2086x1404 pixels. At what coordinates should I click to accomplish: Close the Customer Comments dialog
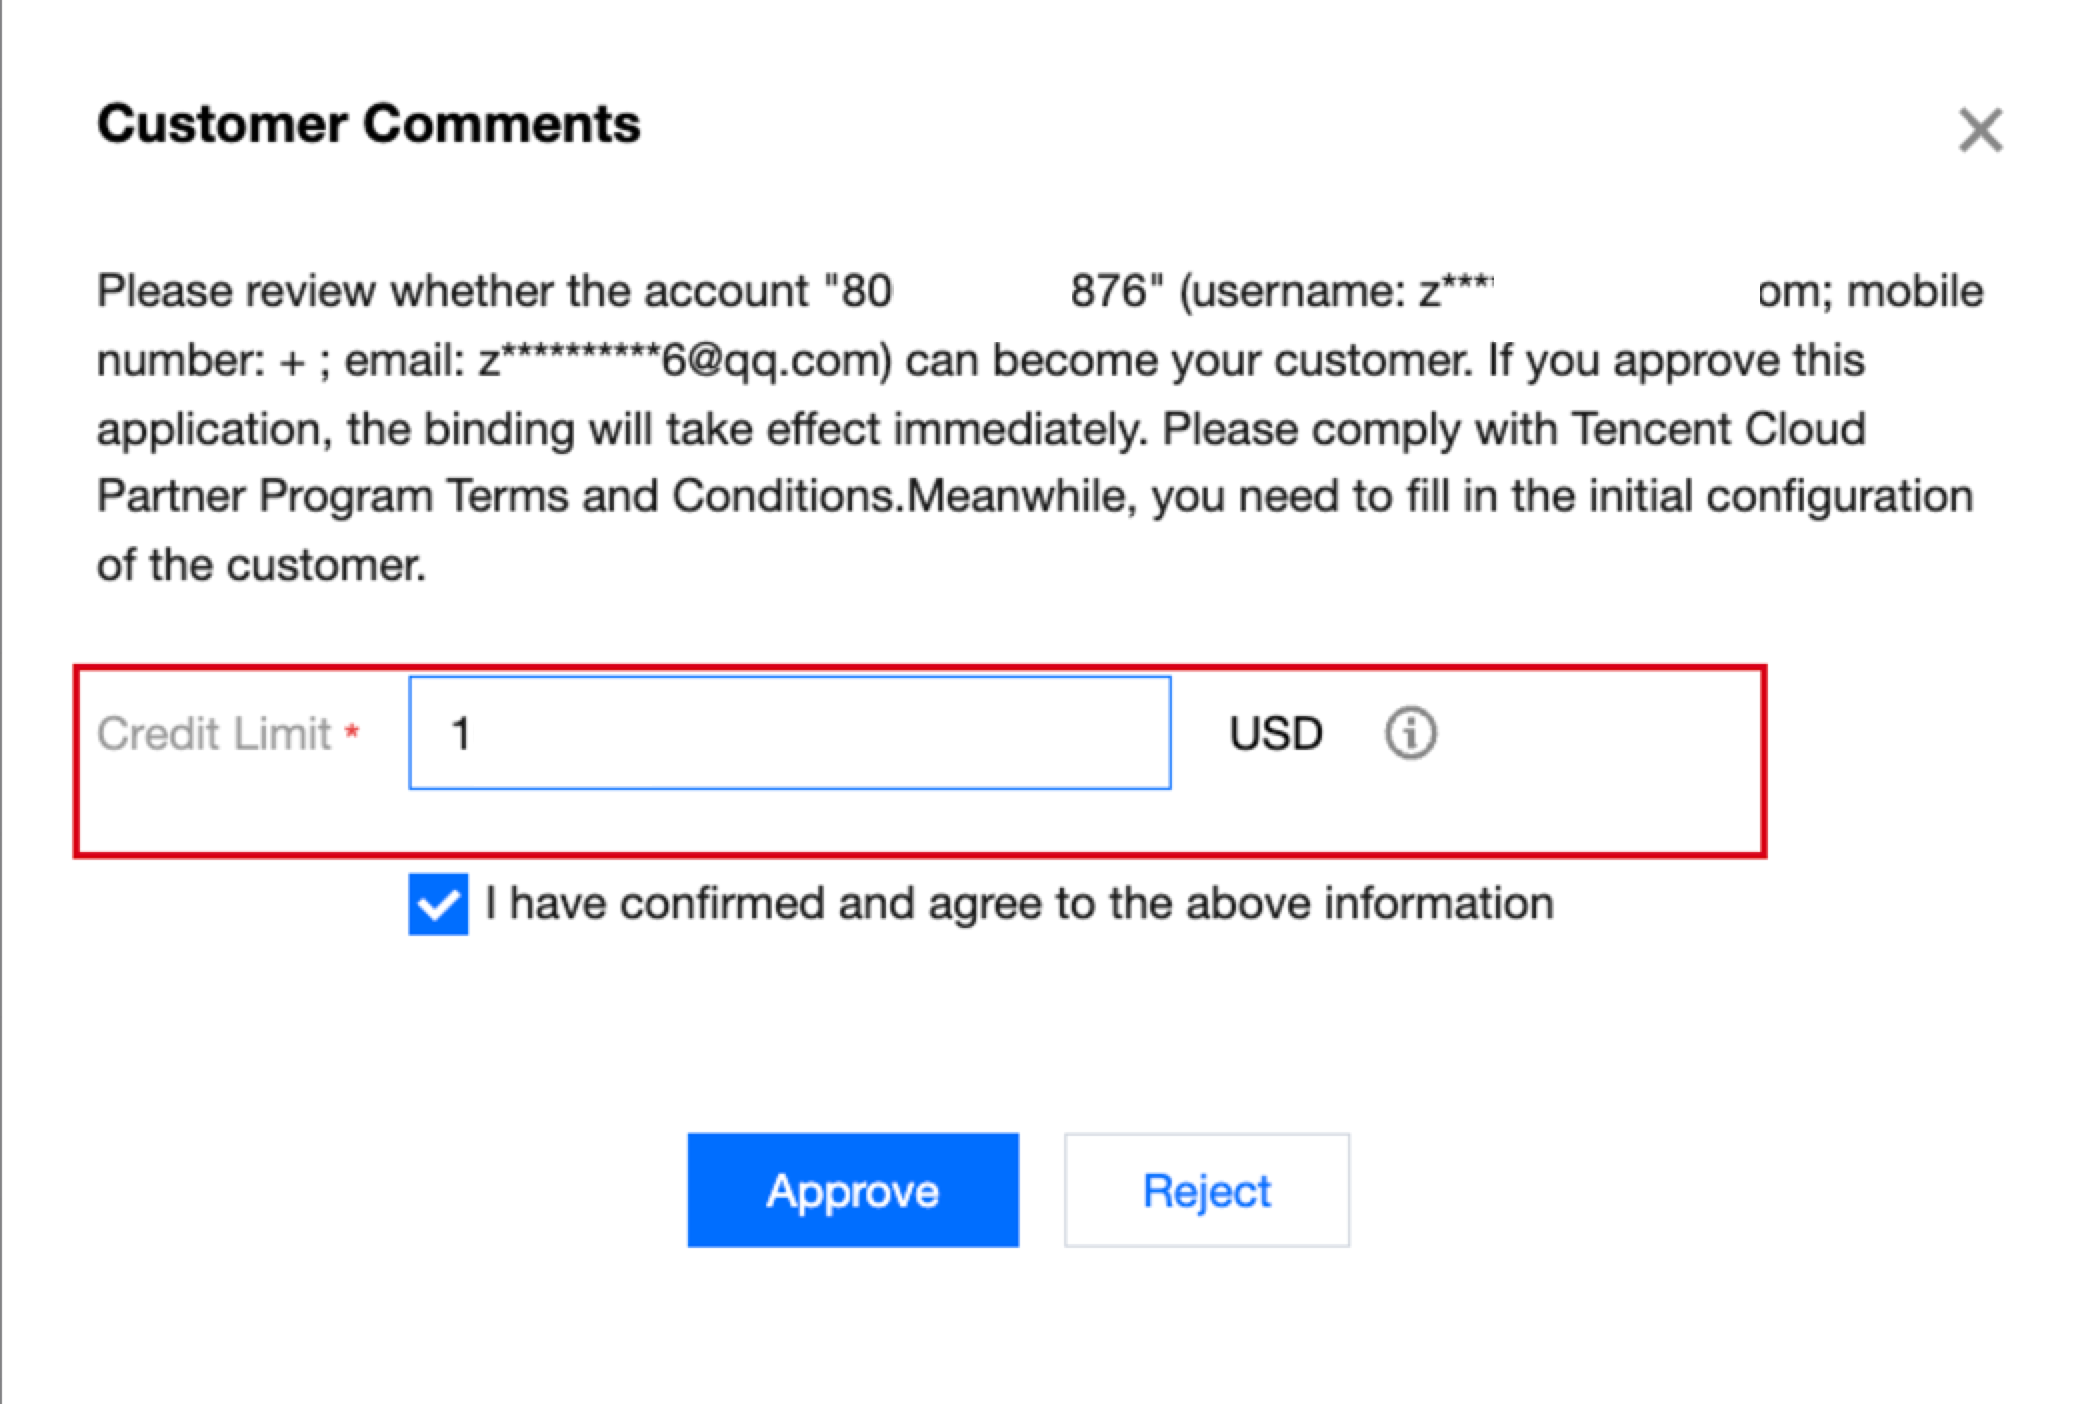pos(1980,130)
